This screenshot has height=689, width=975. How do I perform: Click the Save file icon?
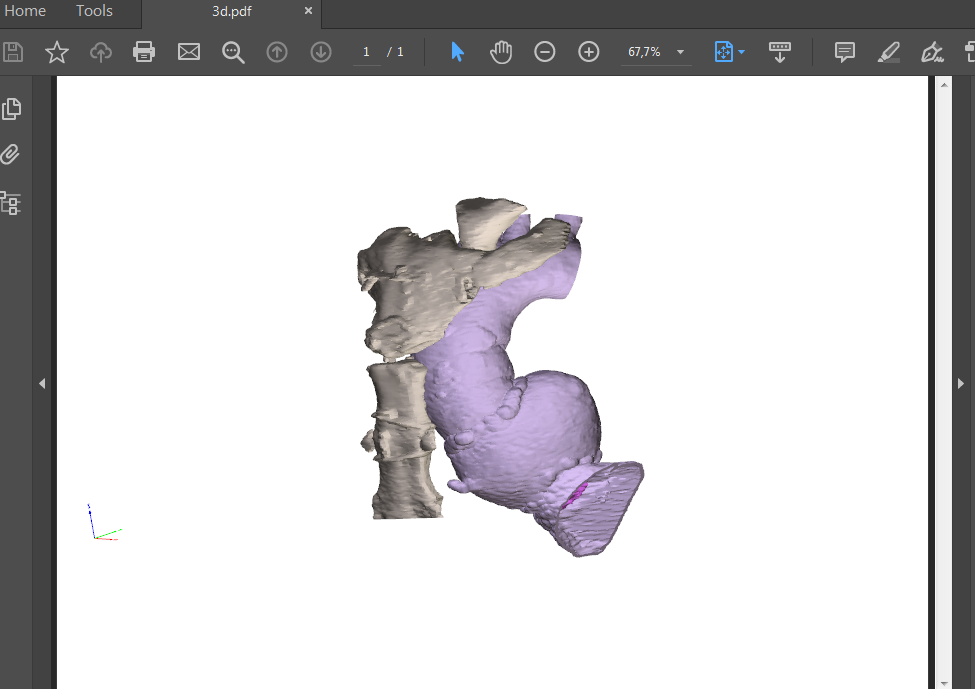click(12, 52)
